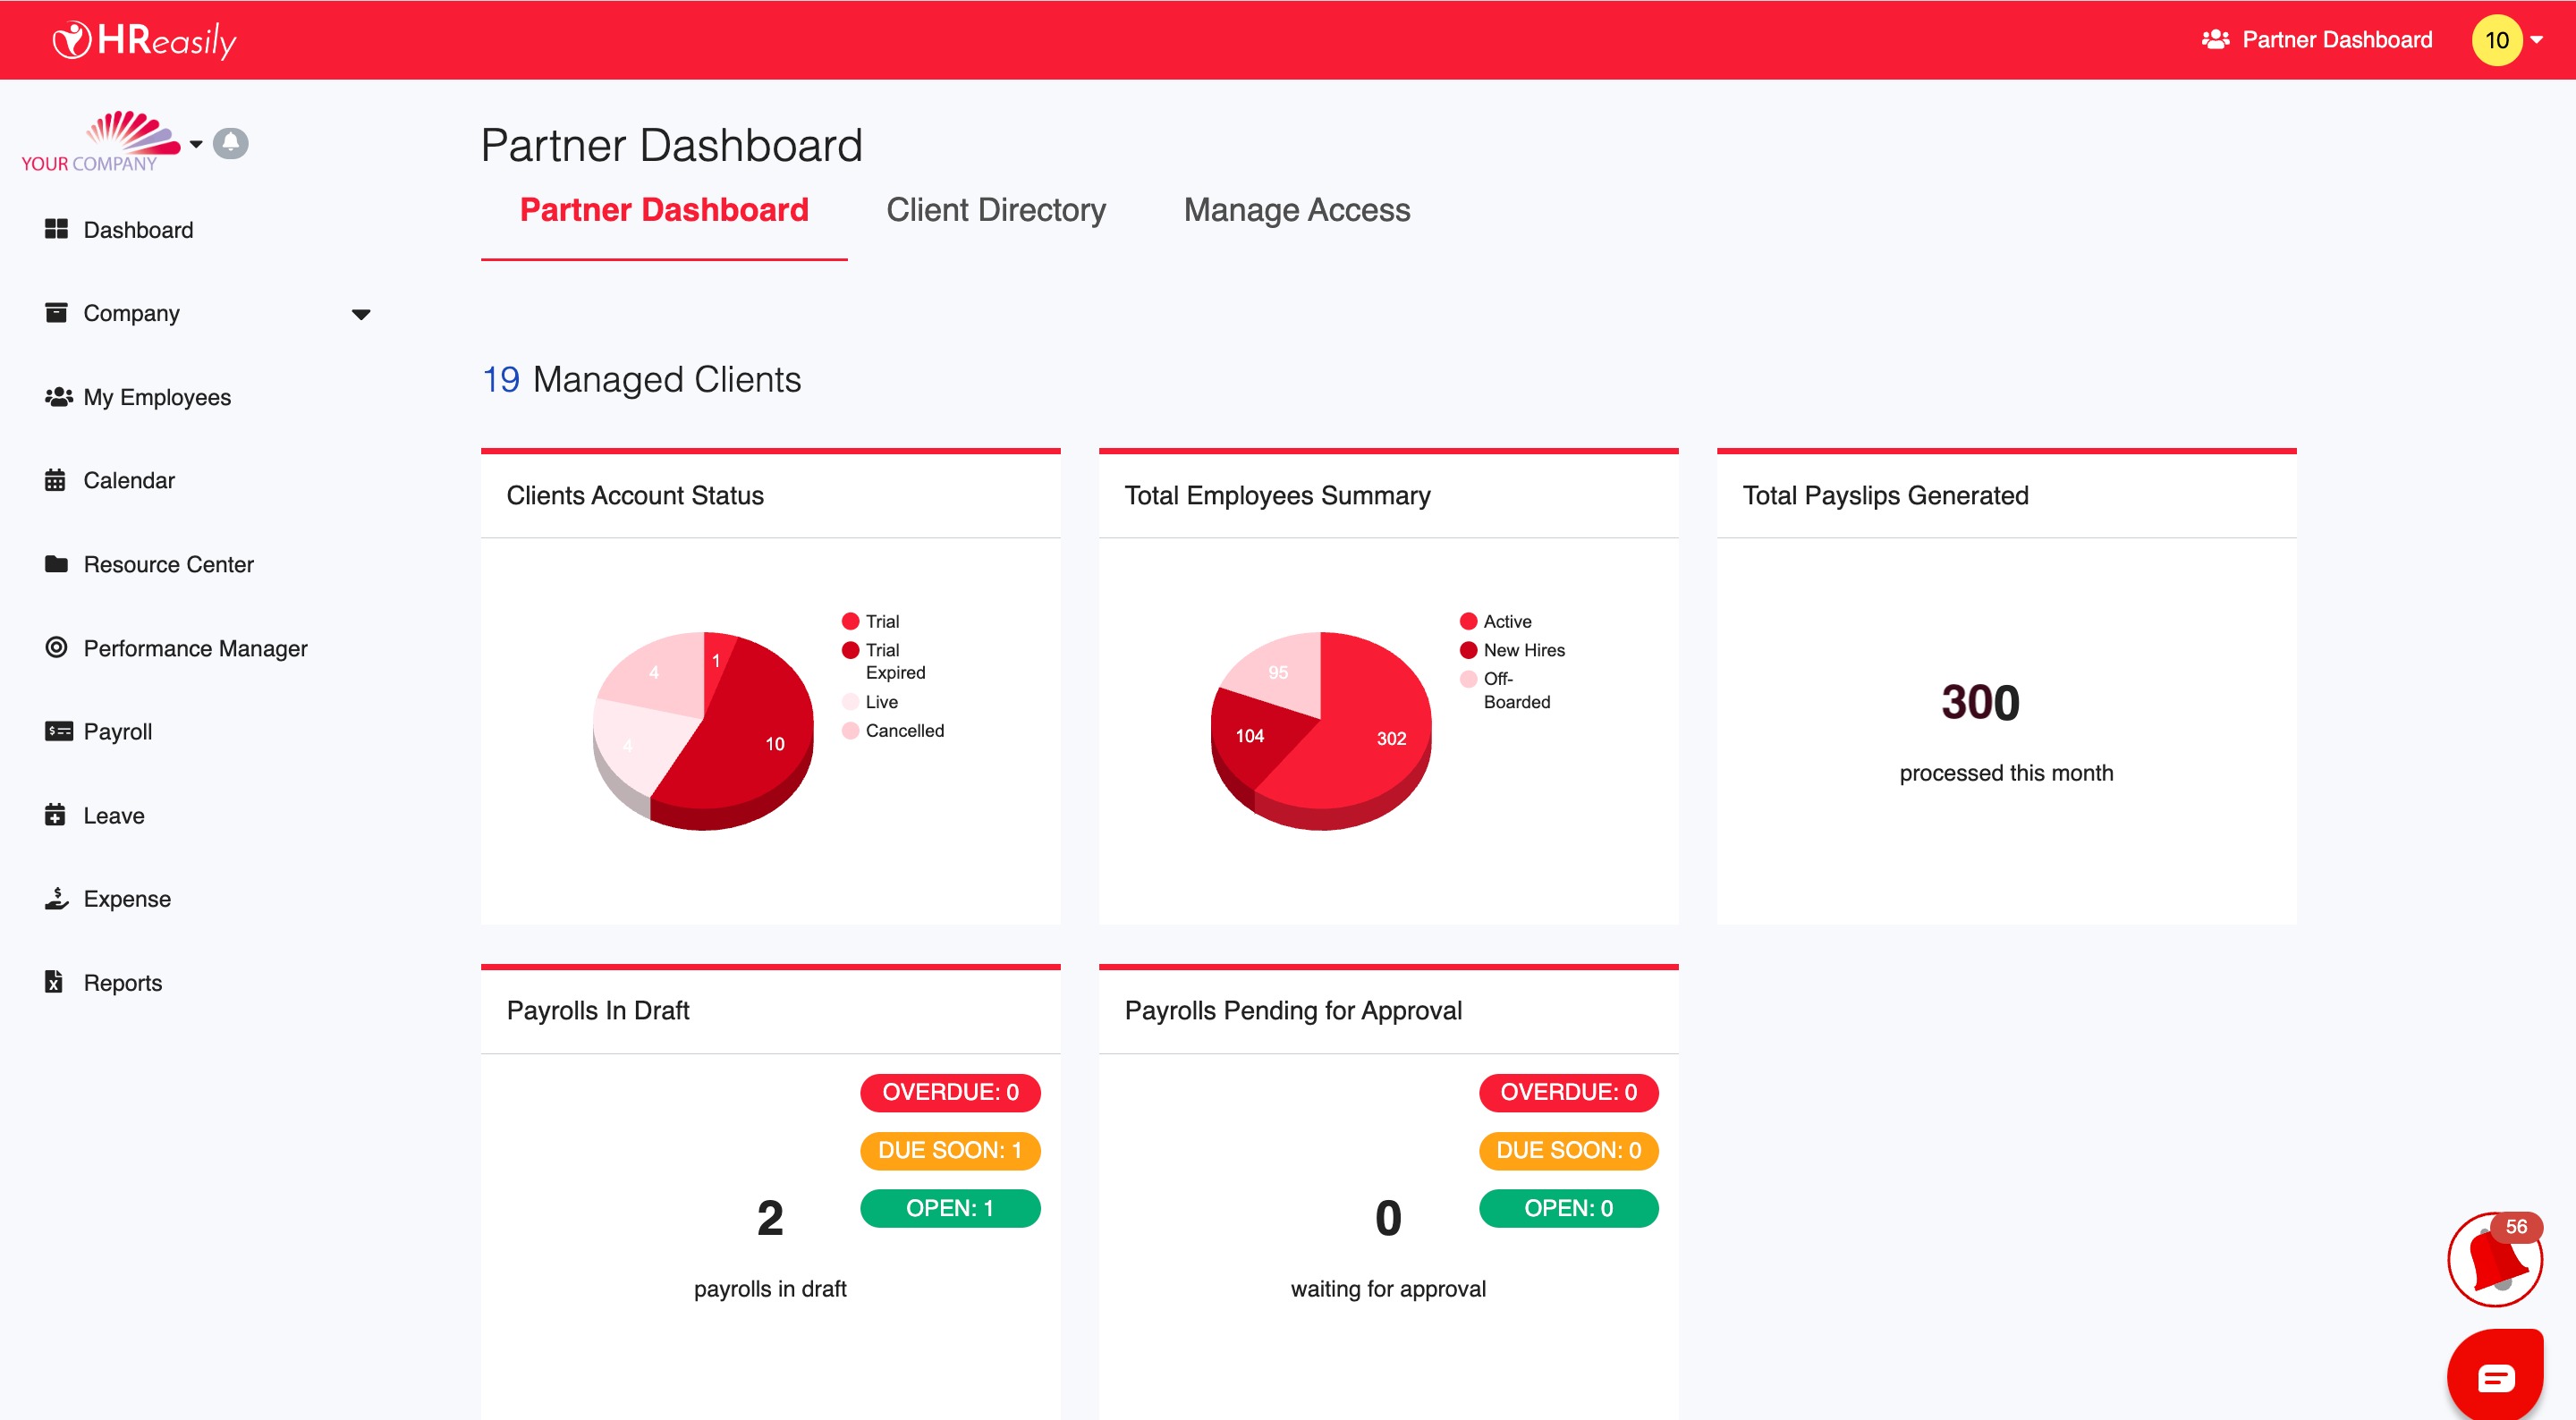Open the company switcher dropdown arrow

[196, 144]
